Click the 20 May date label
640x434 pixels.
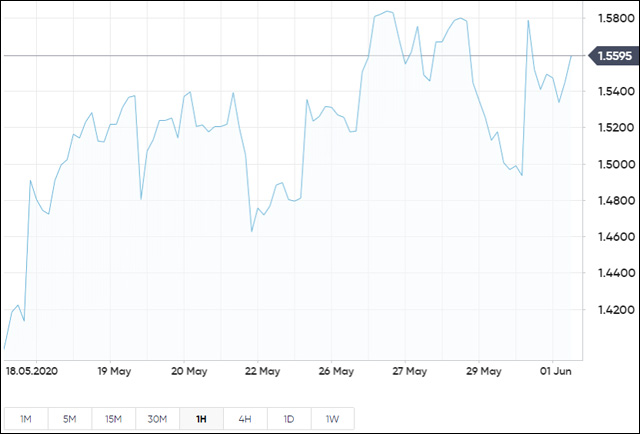188,371
